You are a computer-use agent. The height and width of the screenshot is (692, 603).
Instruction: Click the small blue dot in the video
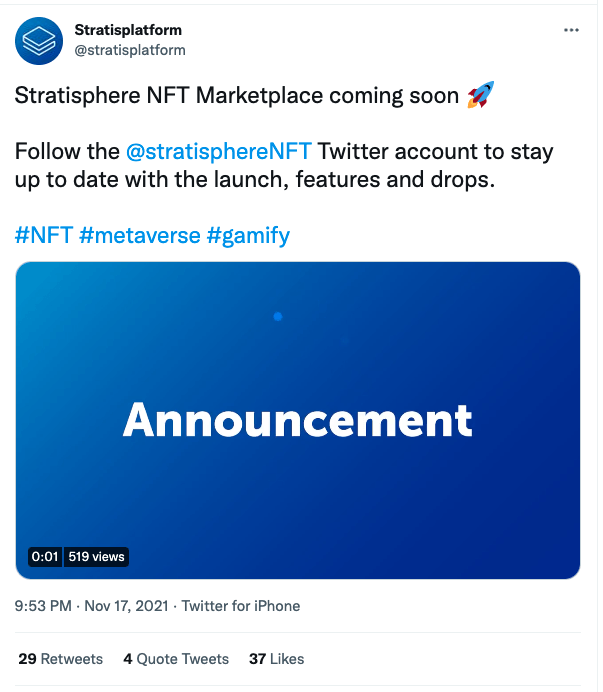(278, 317)
